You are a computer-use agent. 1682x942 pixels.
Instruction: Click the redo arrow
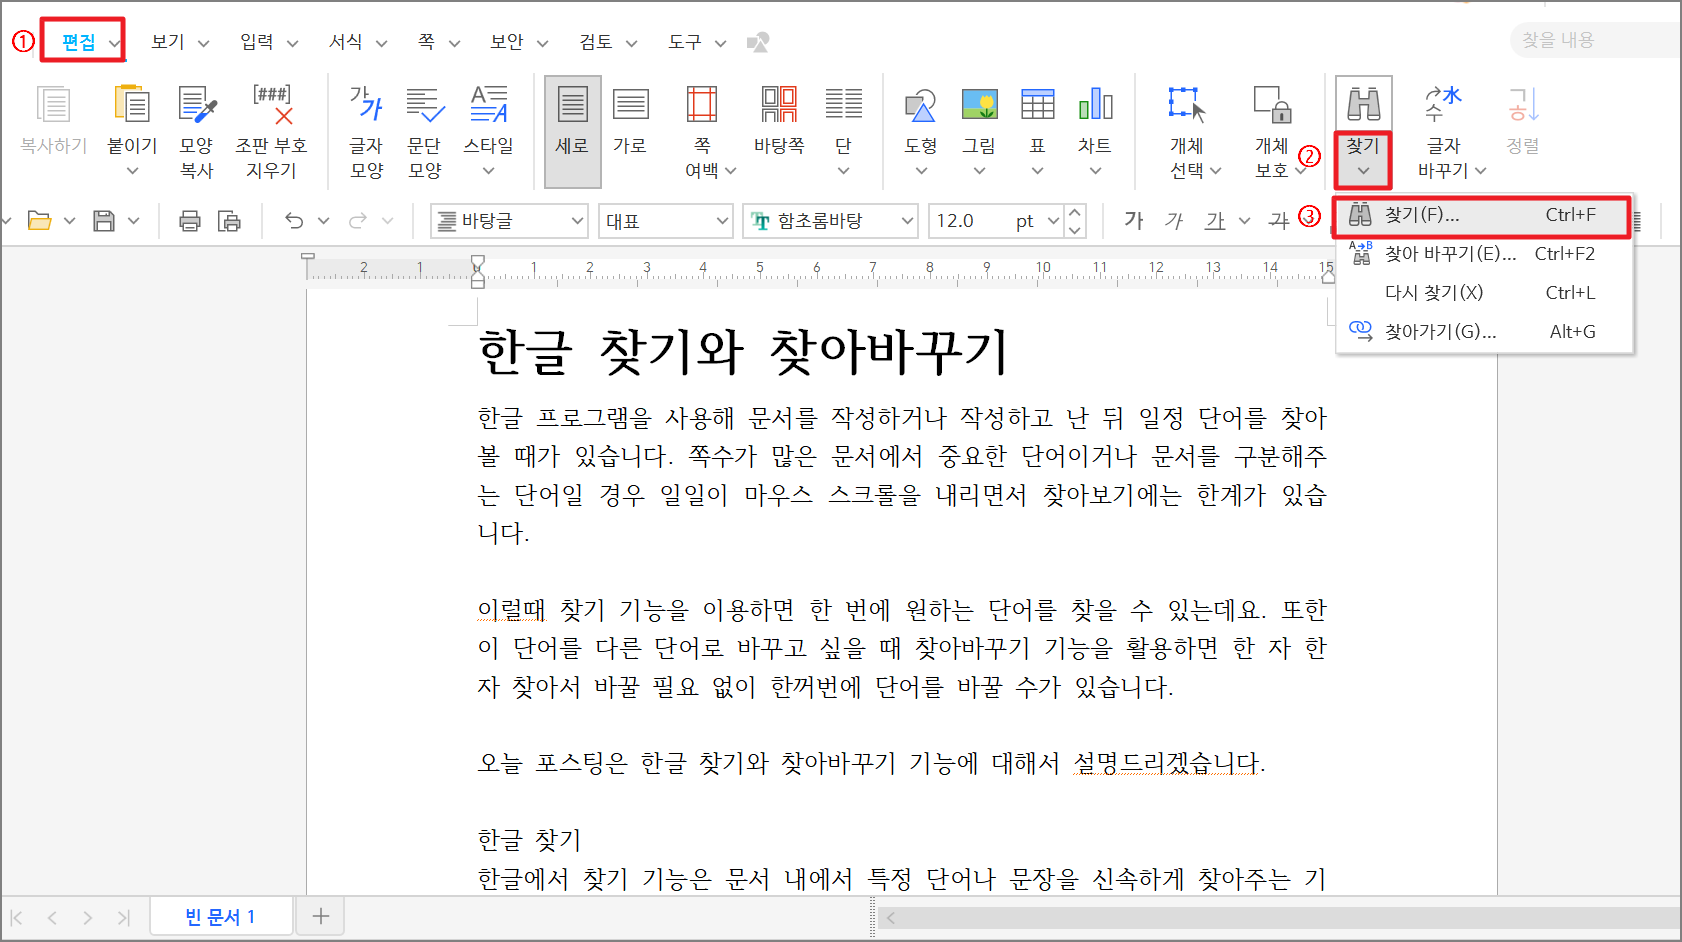point(357,220)
